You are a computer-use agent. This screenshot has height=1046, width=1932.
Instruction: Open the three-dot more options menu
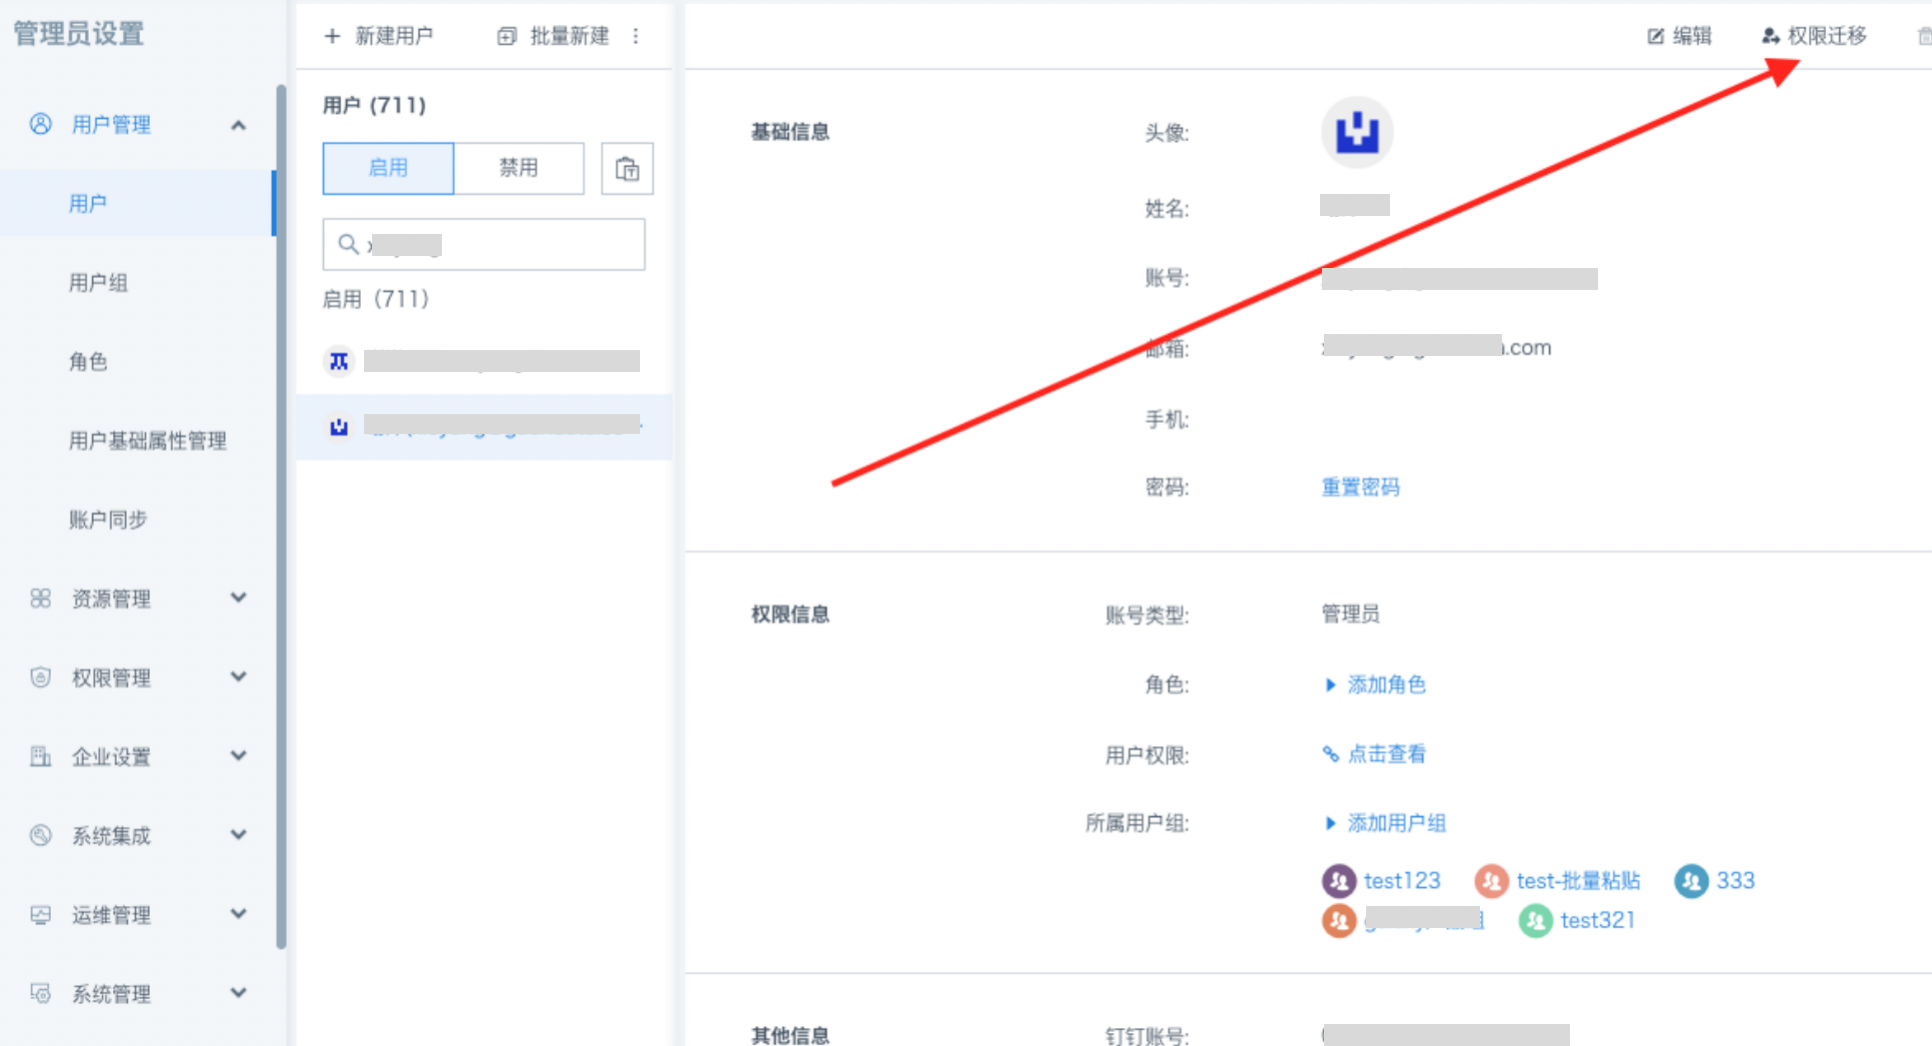636,36
